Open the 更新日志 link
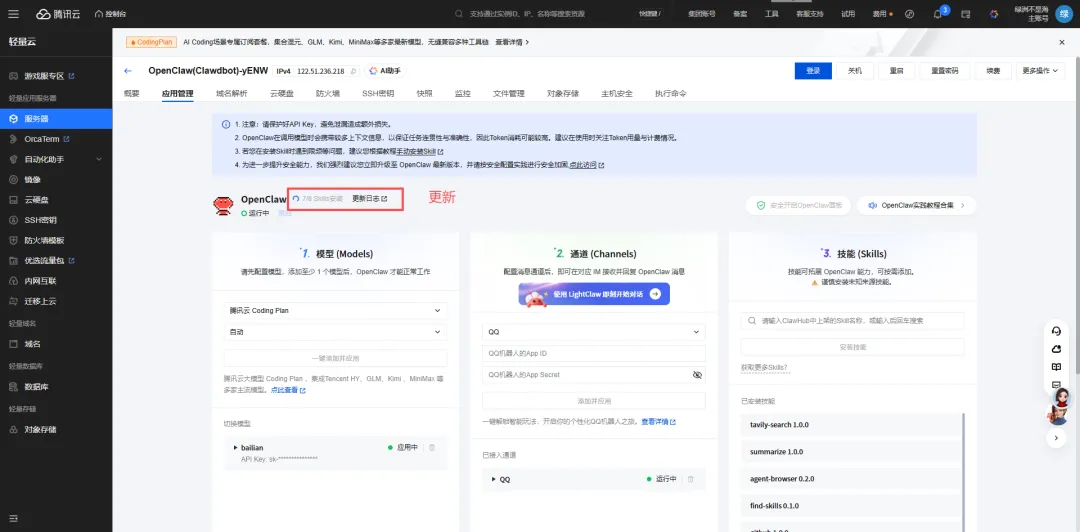The height and width of the screenshot is (532, 1080). pos(369,198)
